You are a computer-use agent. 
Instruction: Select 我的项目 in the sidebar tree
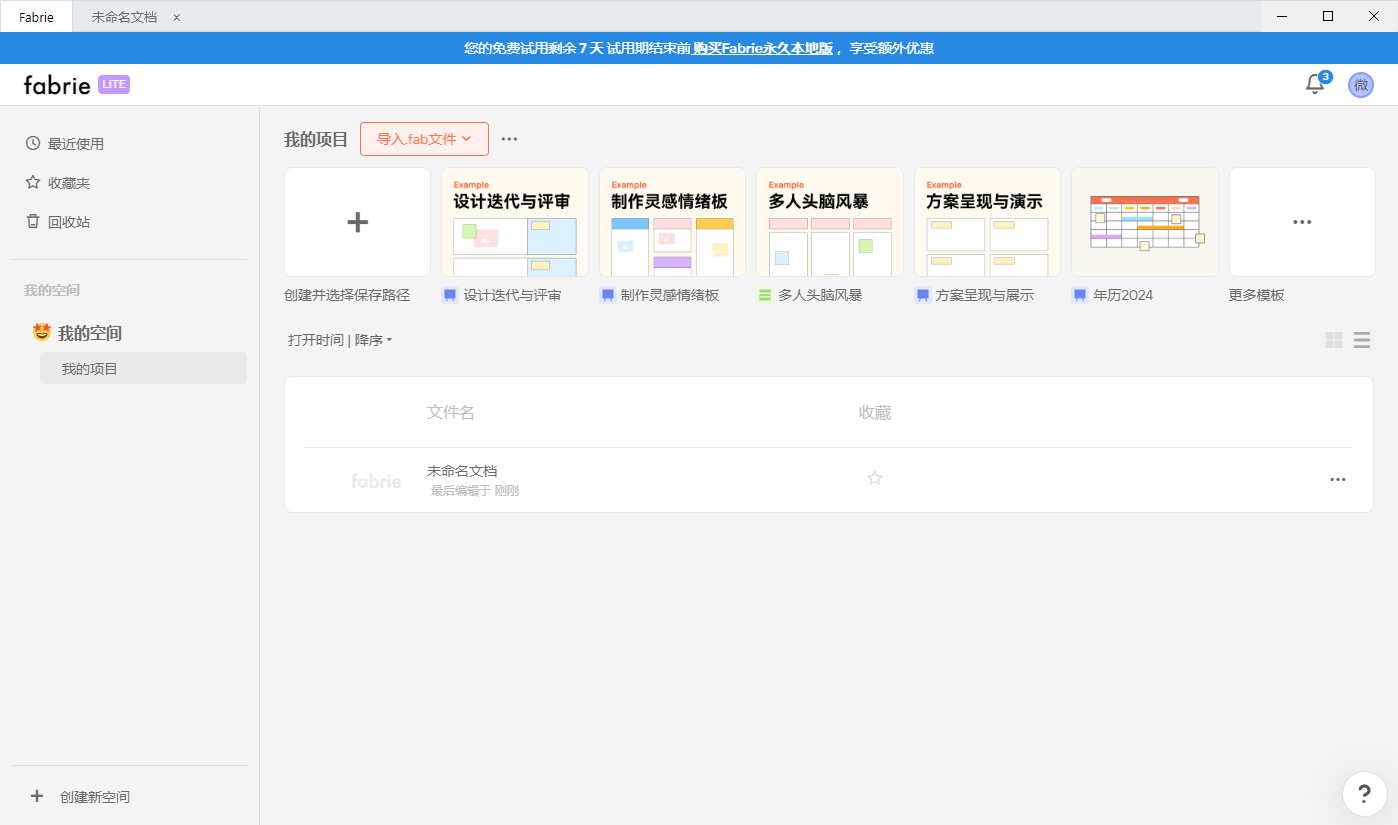[x=143, y=368]
